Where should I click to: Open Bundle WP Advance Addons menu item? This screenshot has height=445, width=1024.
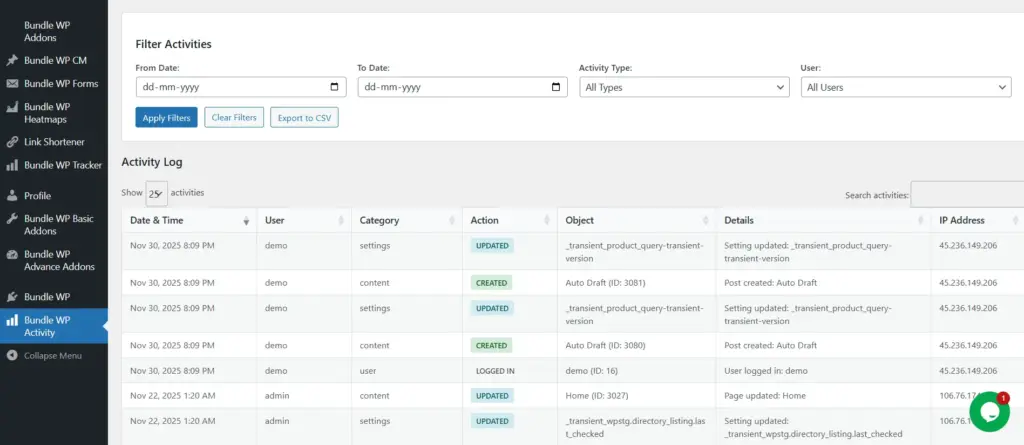(54, 261)
